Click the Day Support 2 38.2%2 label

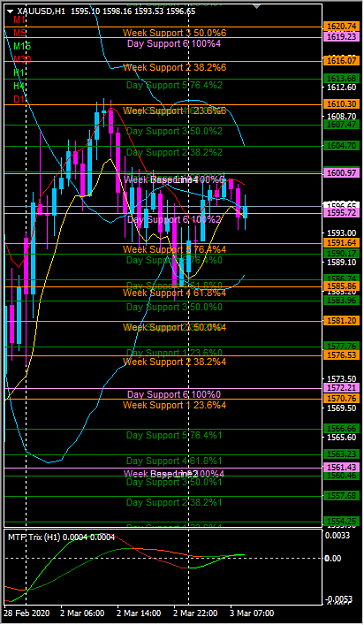(x=174, y=152)
